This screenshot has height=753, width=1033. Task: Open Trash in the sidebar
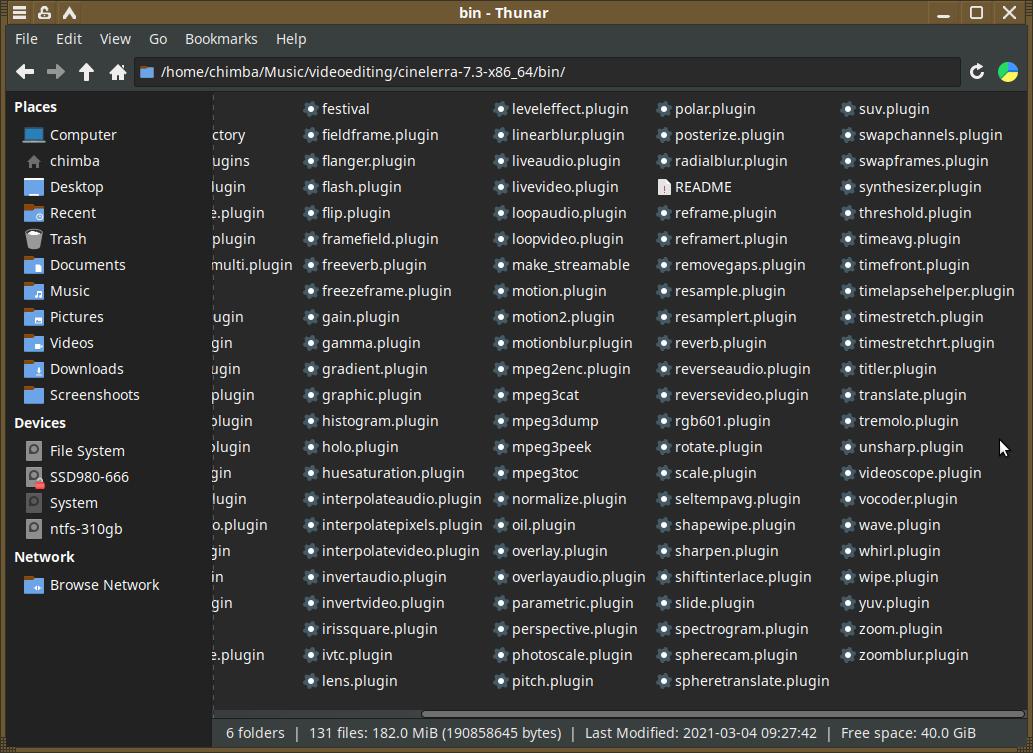(55, 239)
